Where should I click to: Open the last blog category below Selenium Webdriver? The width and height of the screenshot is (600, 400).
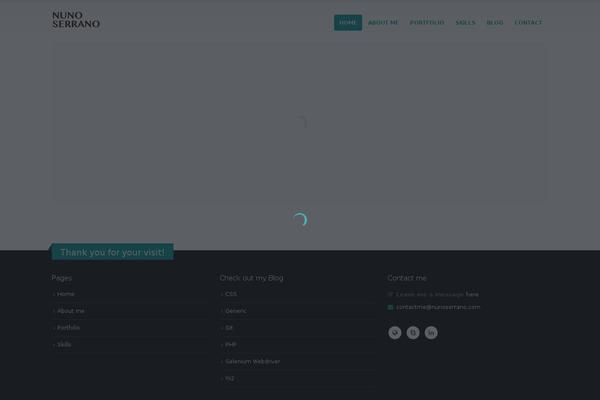[x=230, y=379]
